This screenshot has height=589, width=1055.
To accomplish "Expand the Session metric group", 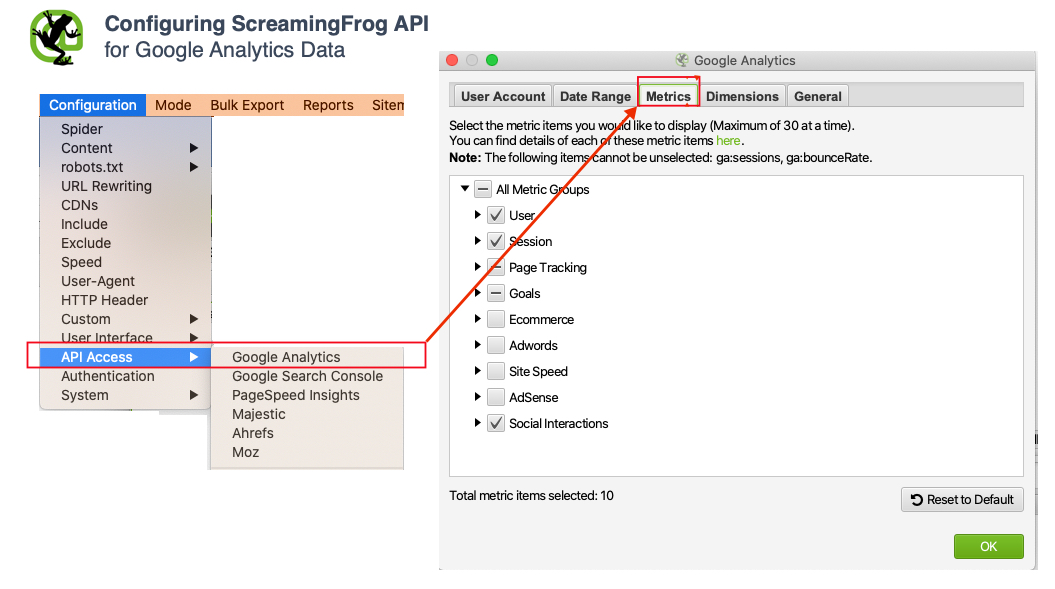I will 478,241.
